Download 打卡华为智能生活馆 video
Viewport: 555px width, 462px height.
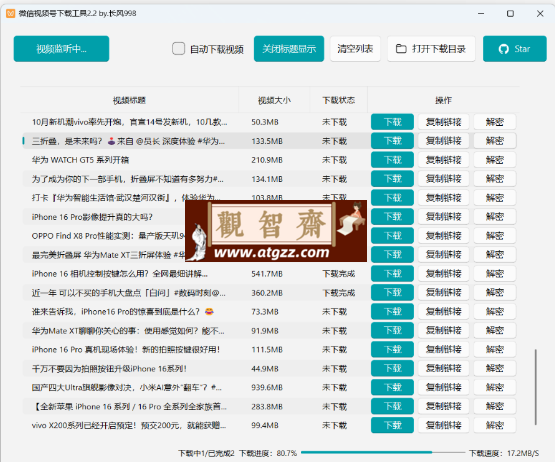(x=392, y=198)
